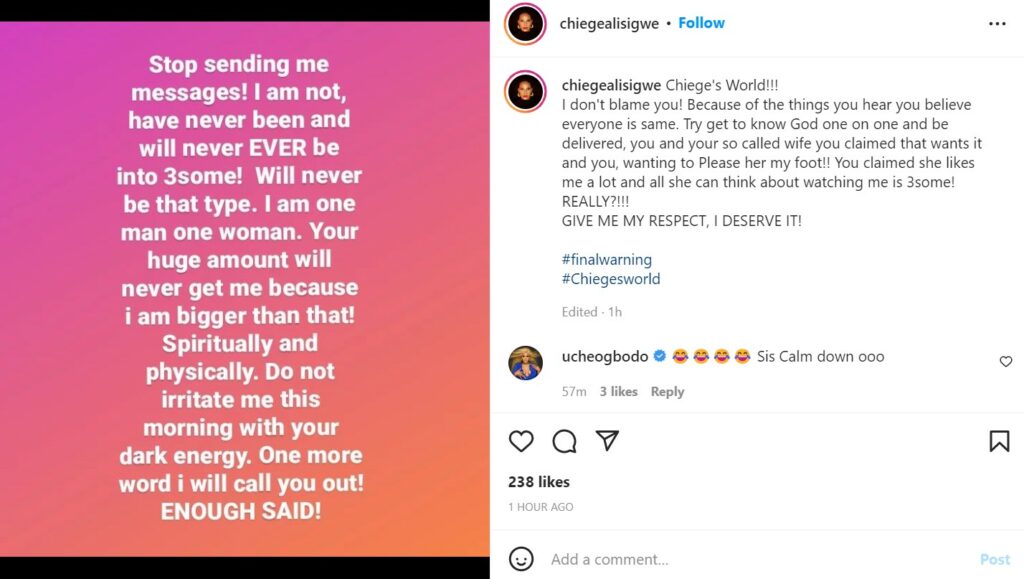Click Reply under uchenogbodo's comment
This screenshot has height=579, width=1024.
[667, 392]
